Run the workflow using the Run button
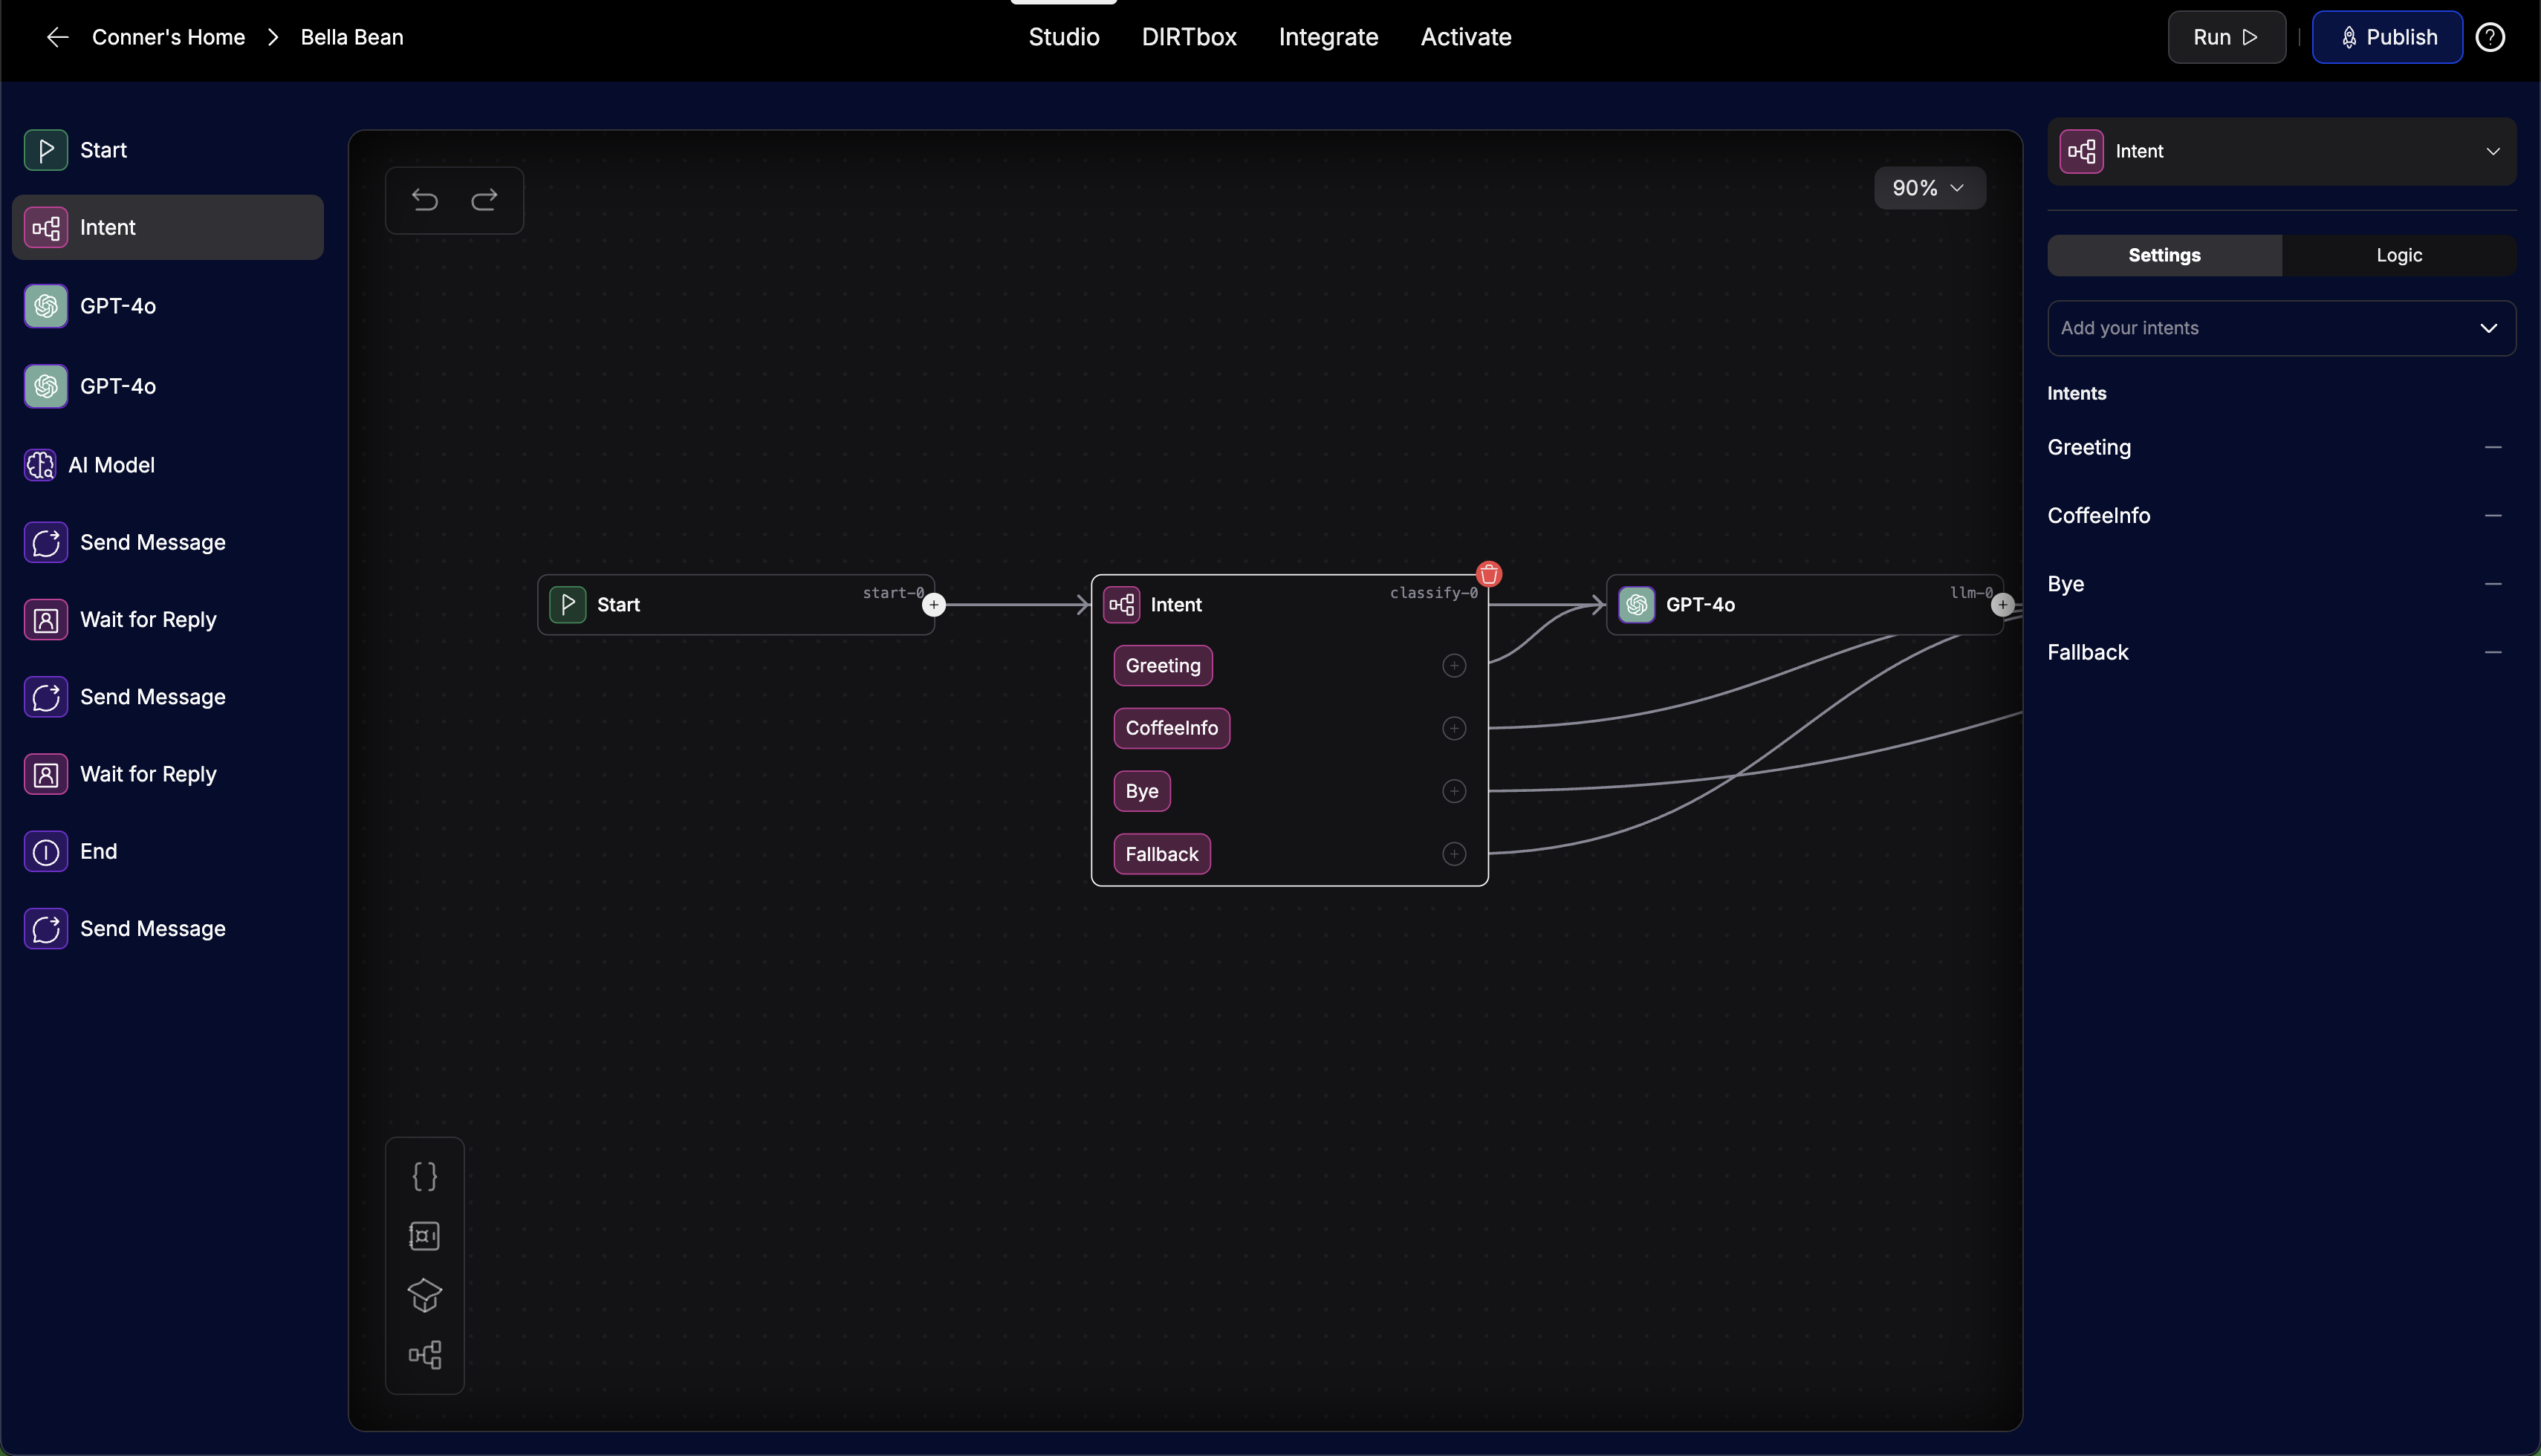This screenshot has width=2541, height=1456. pyautogui.click(x=2226, y=37)
